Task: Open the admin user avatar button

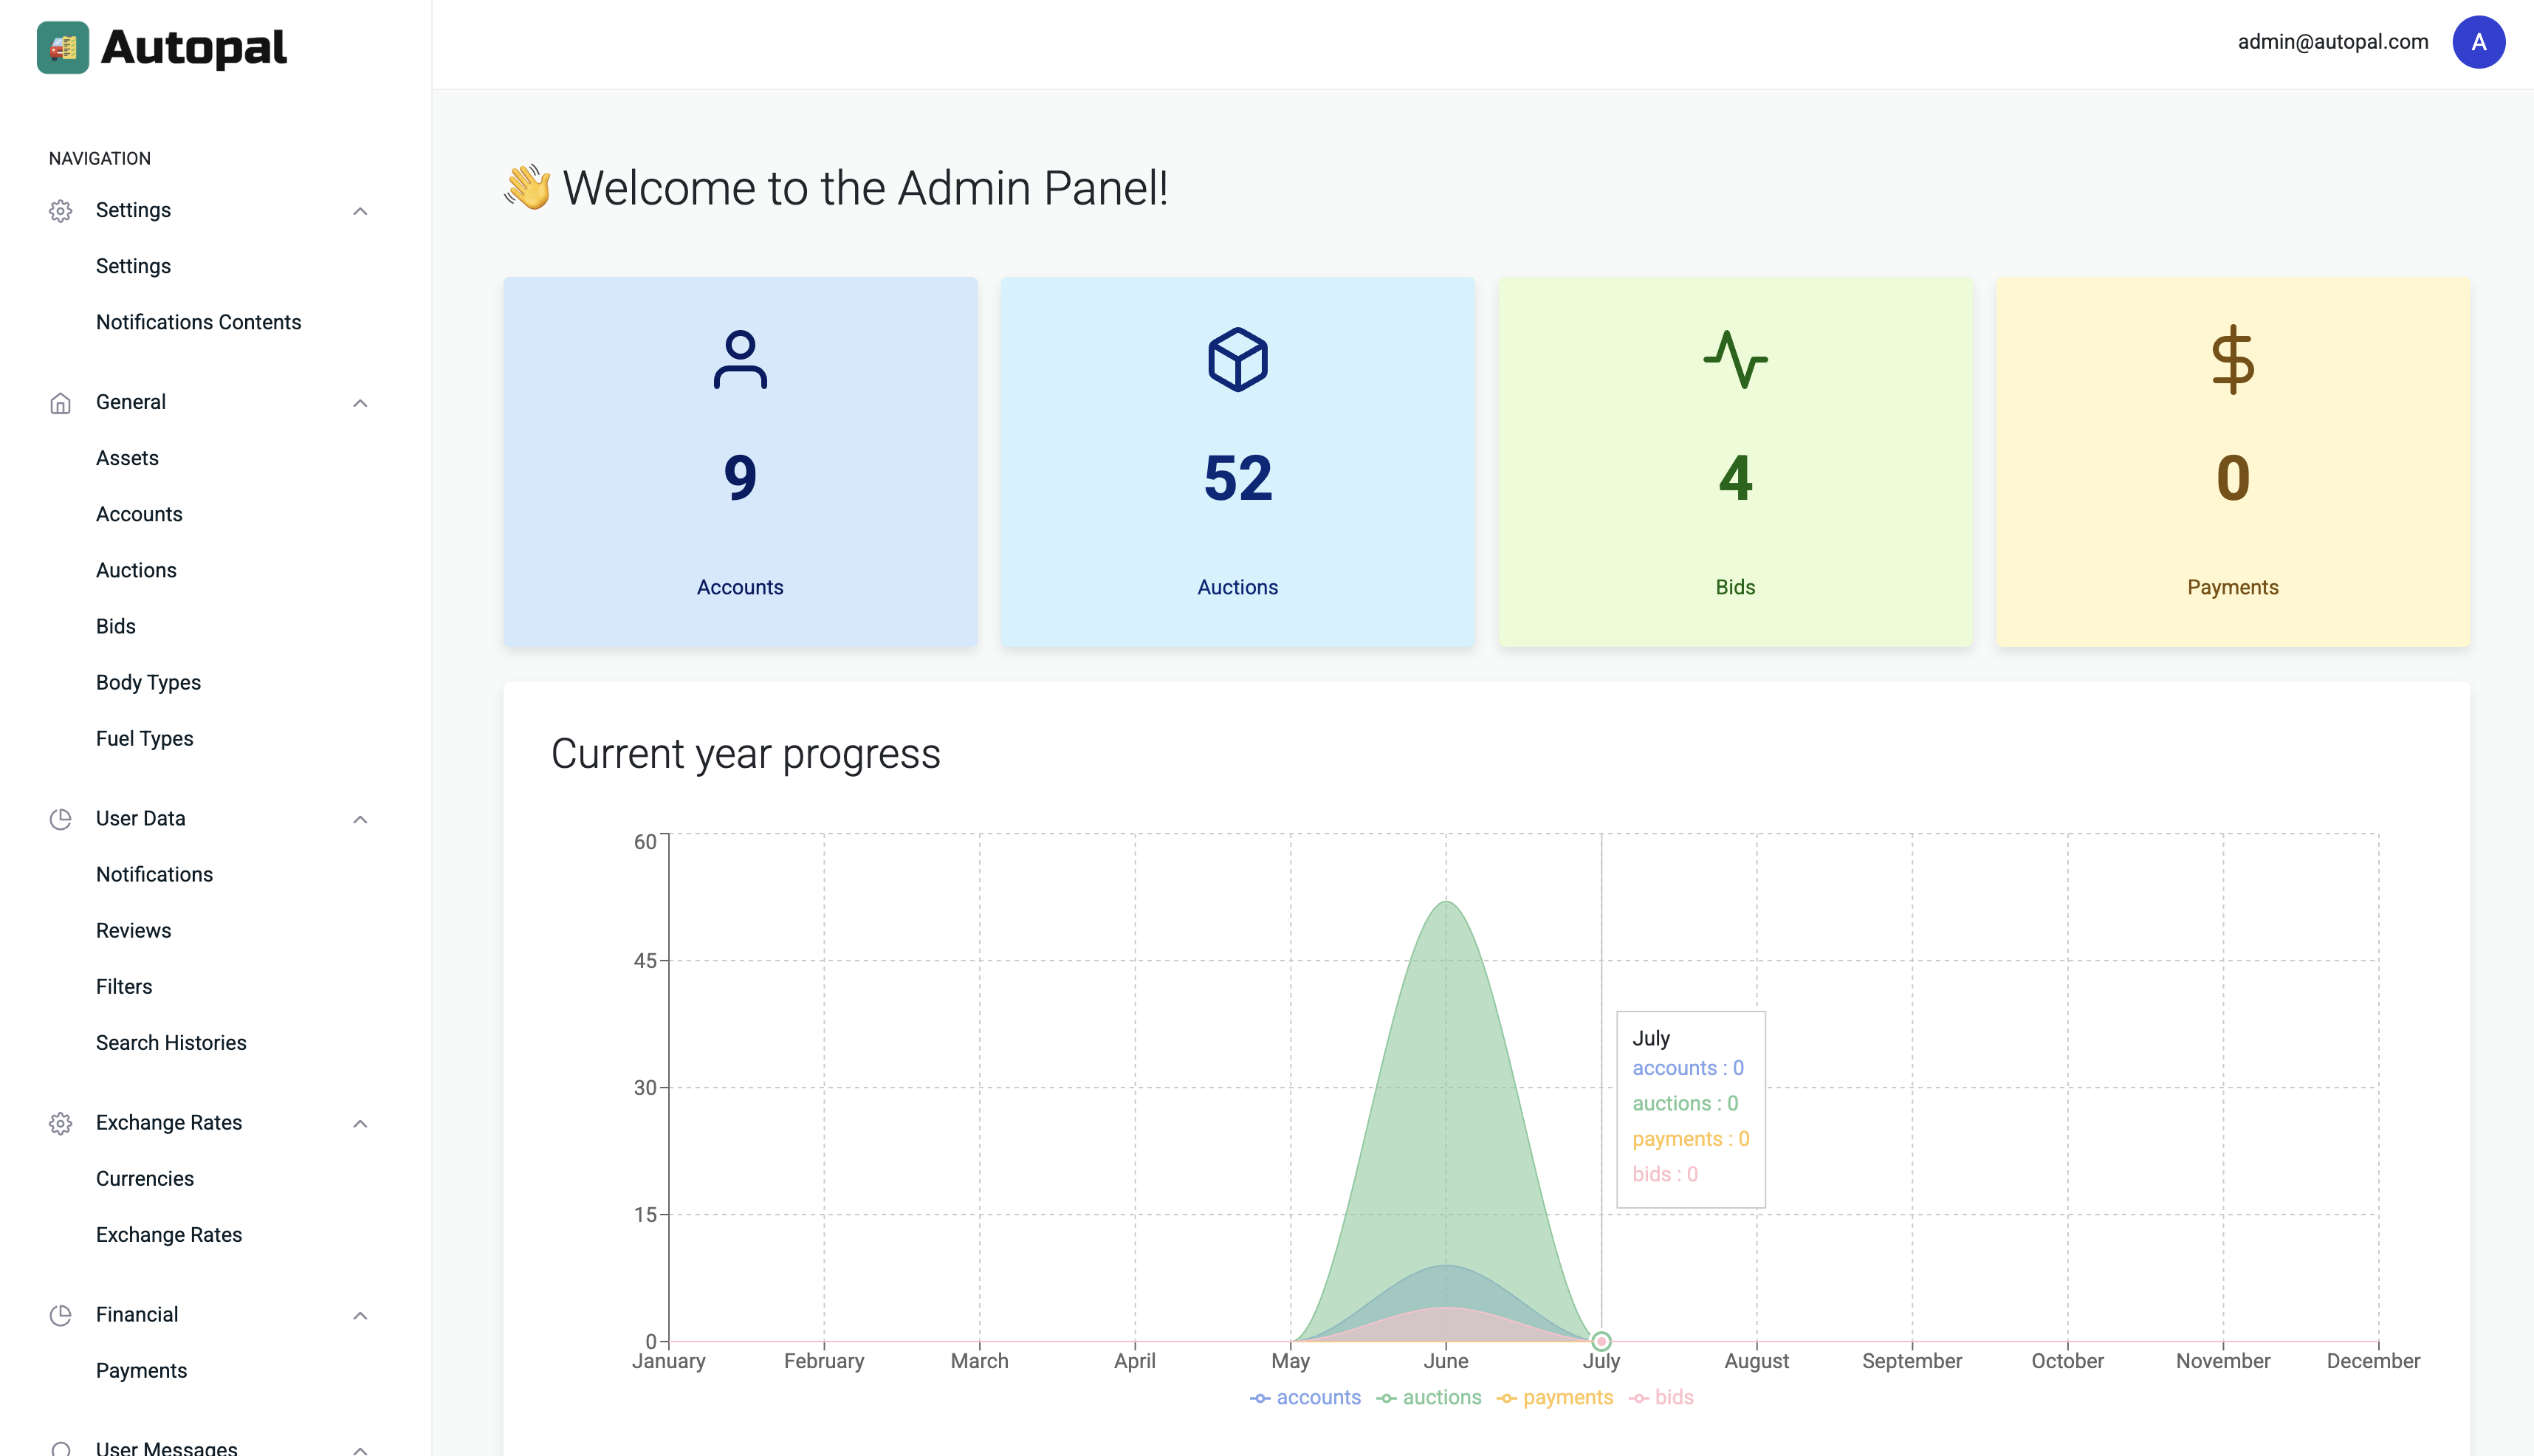Action: [2478, 42]
